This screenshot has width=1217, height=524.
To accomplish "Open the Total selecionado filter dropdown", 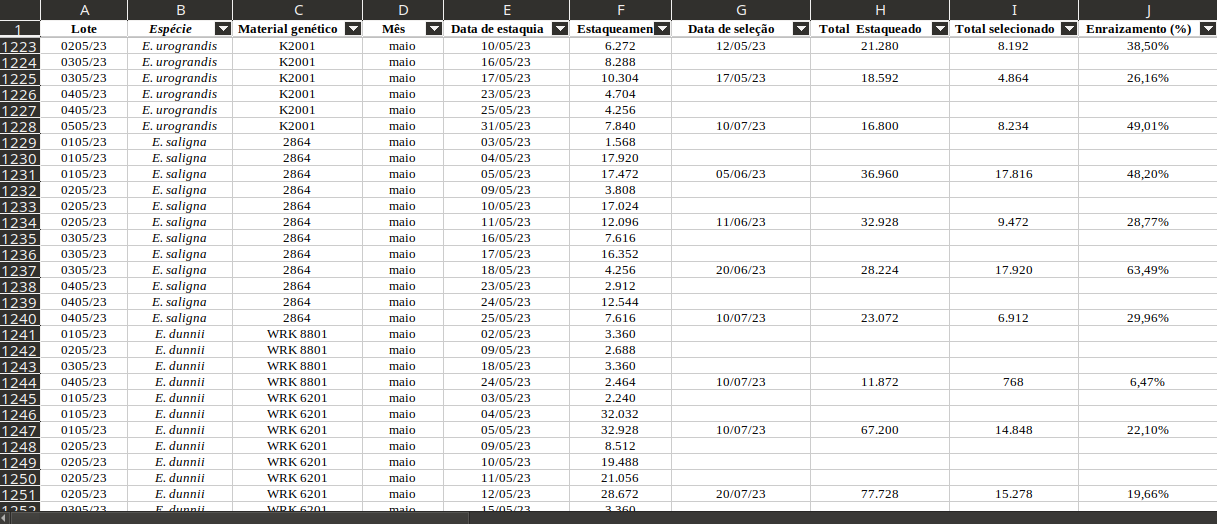I will 1069,29.
